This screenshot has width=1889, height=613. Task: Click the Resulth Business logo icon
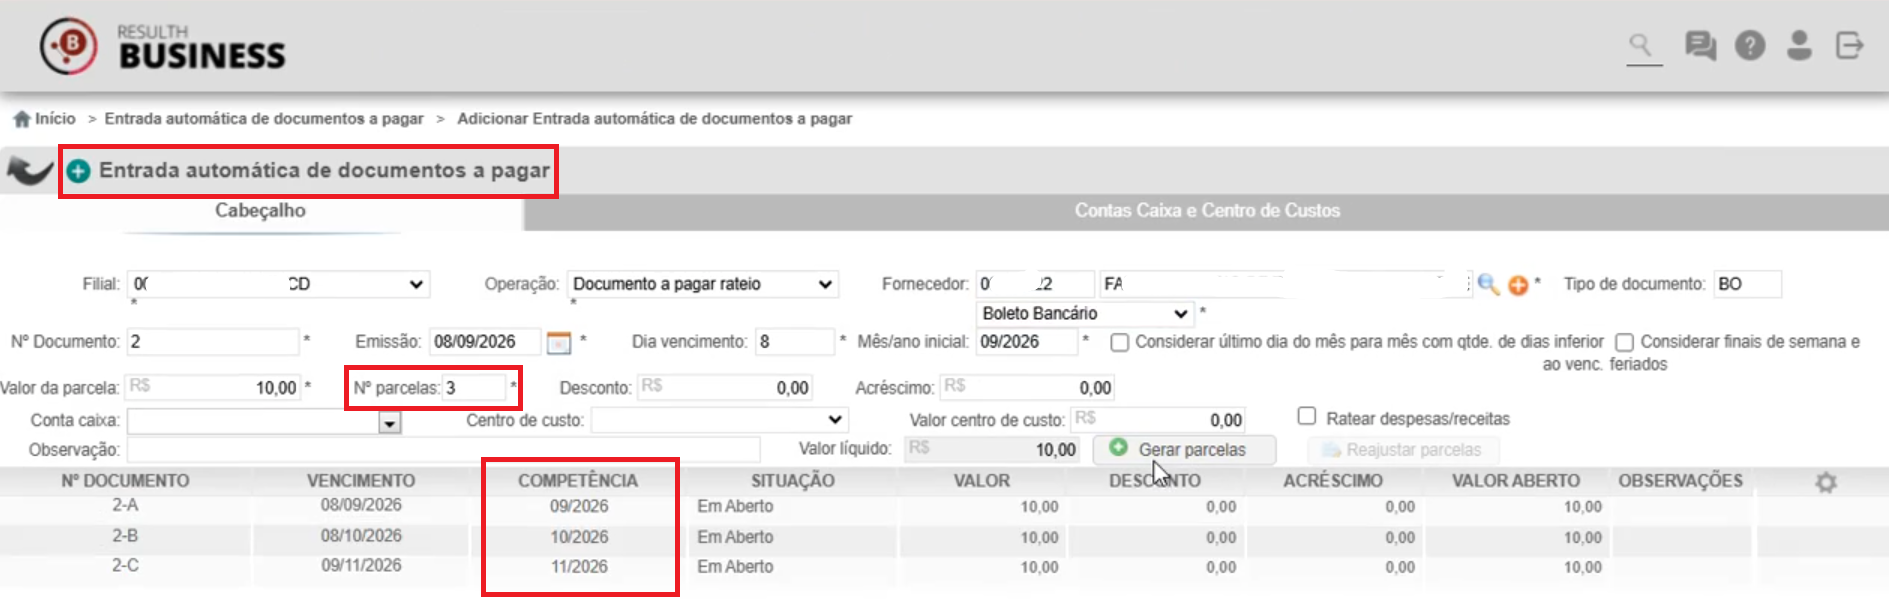[x=69, y=46]
